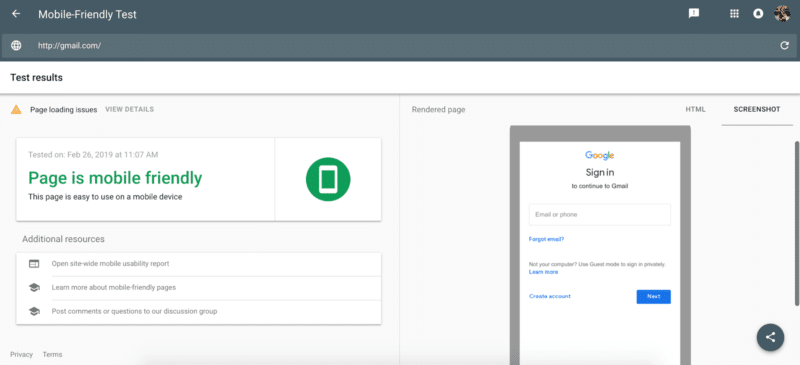Click the Mobile-Friendly Test title
Viewport: 800px width, 365px height.
(87, 14)
